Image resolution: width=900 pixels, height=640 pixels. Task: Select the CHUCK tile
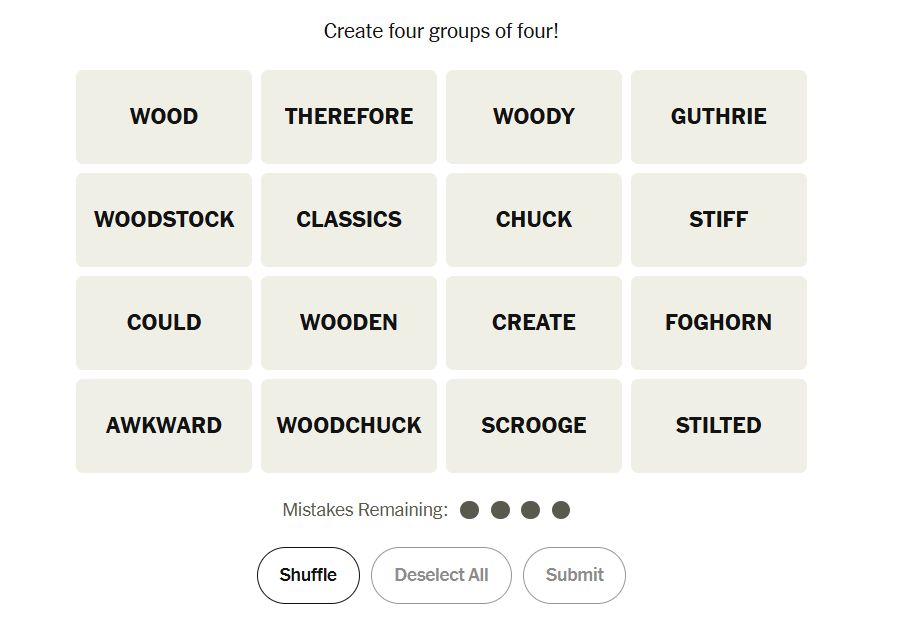click(534, 220)
